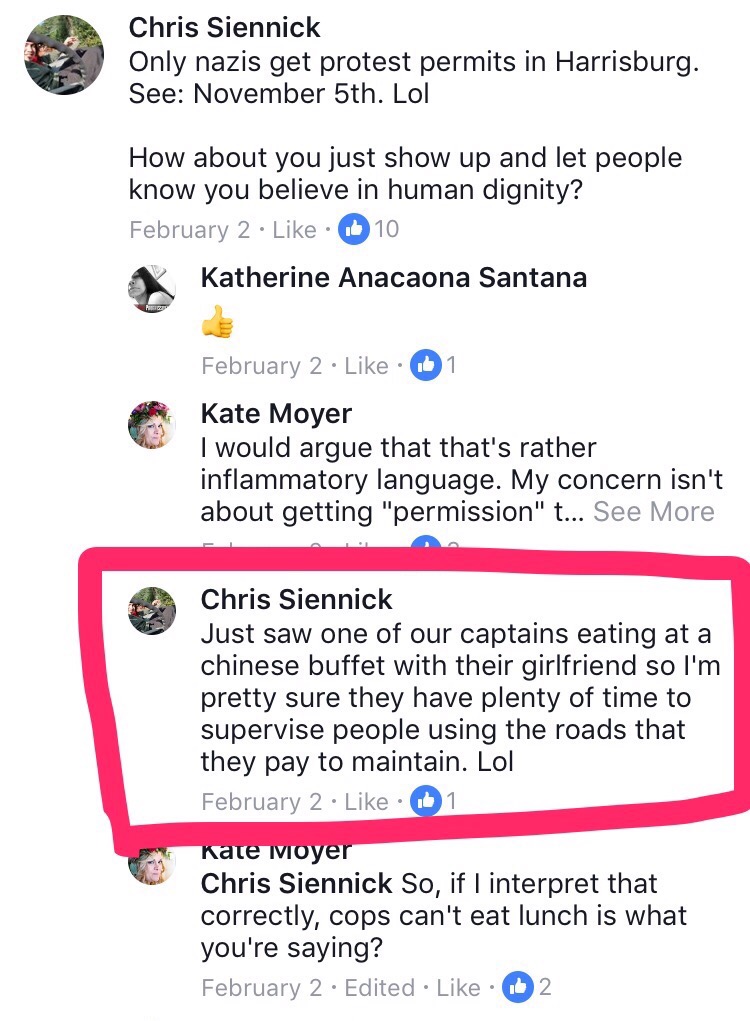Click the thumbs-up emoji in Katherine's comment

217,322
